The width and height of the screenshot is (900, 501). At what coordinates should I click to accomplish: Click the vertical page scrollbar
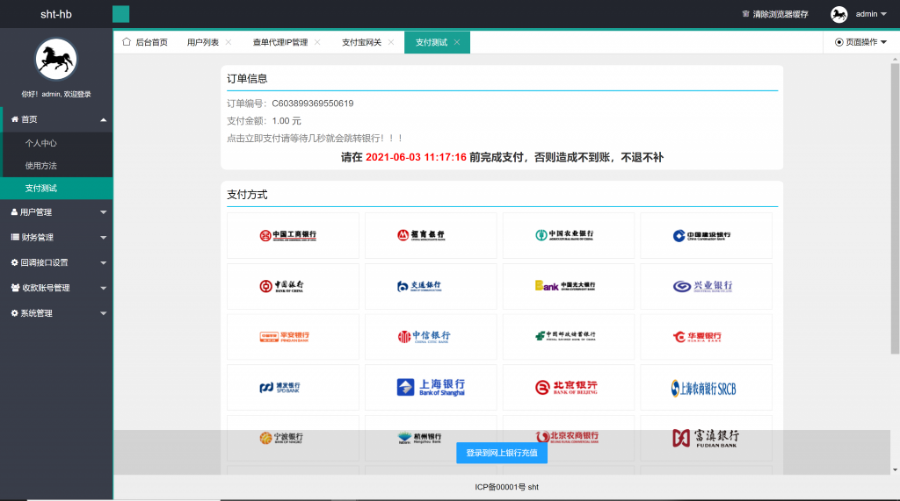point(894,200)
